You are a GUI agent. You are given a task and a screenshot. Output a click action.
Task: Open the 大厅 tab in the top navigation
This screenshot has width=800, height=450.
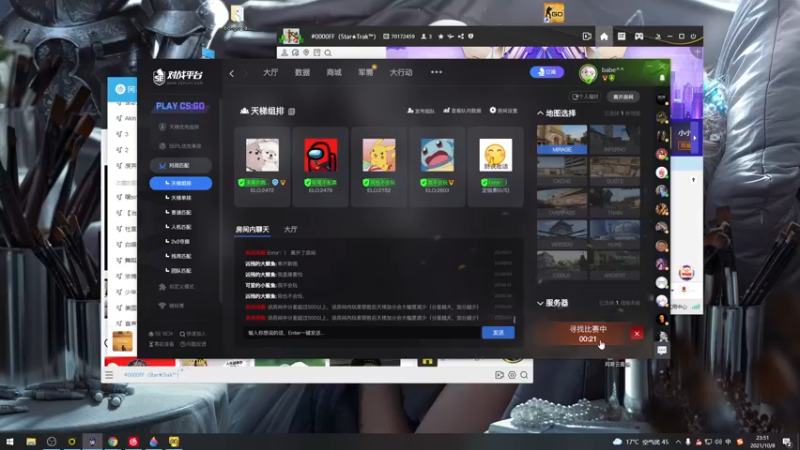(x=270, y=72)
